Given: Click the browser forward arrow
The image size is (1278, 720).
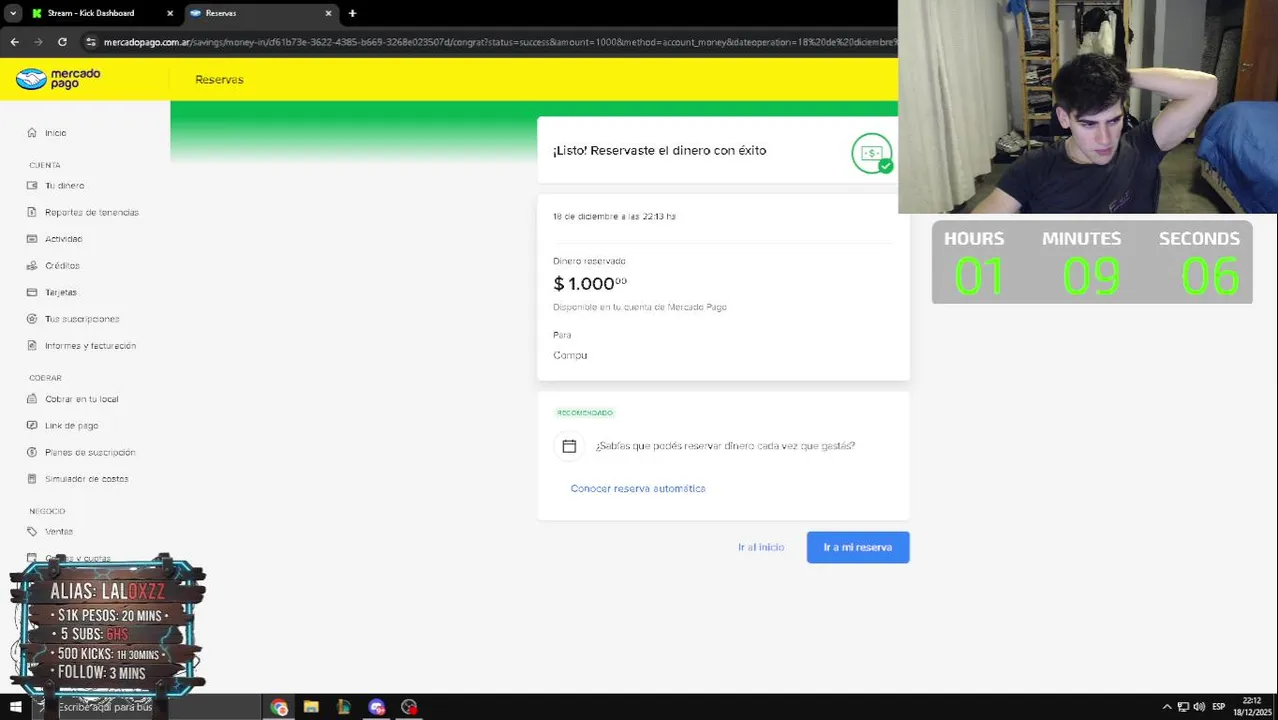Looking at the screenshot, I should 38,42.
